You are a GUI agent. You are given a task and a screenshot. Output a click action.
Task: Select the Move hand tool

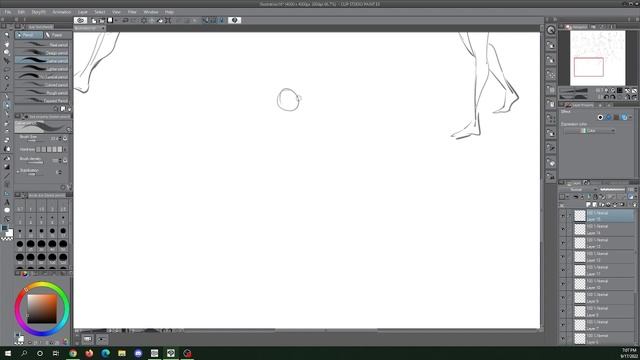point(7,44)
